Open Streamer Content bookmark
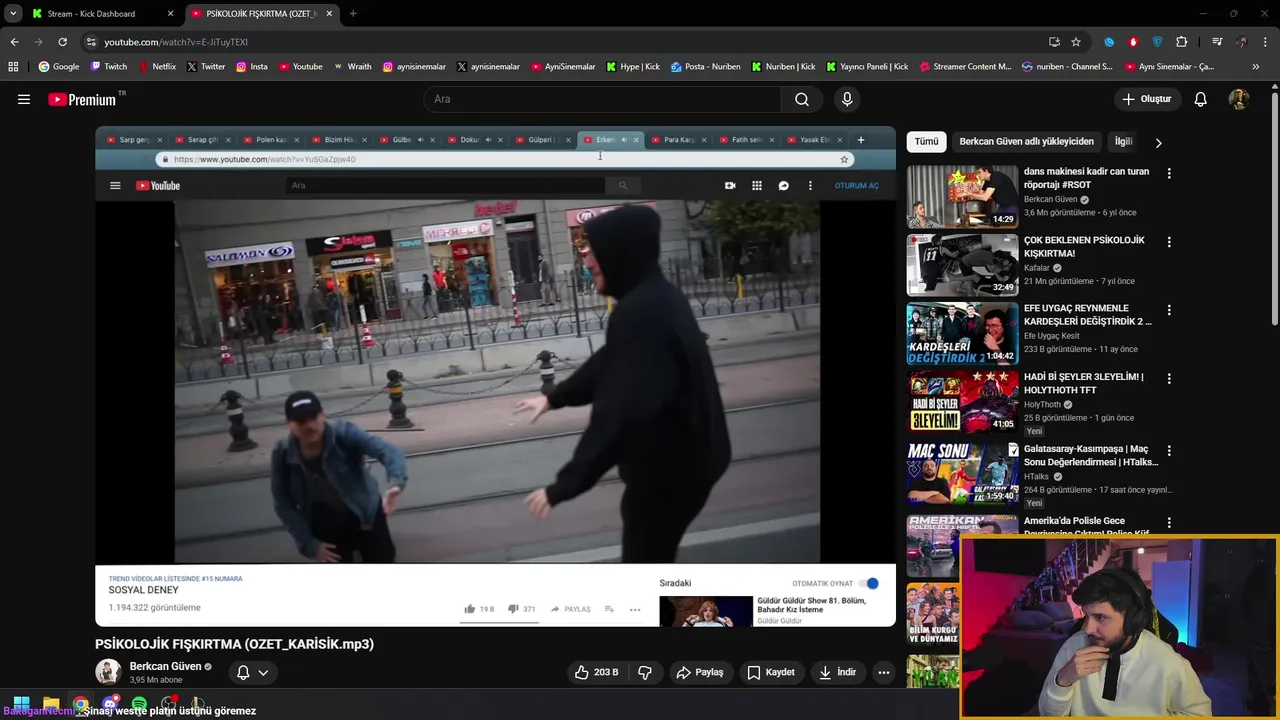The height and width of the screenshot is (720, 1280). pos(965,67)
